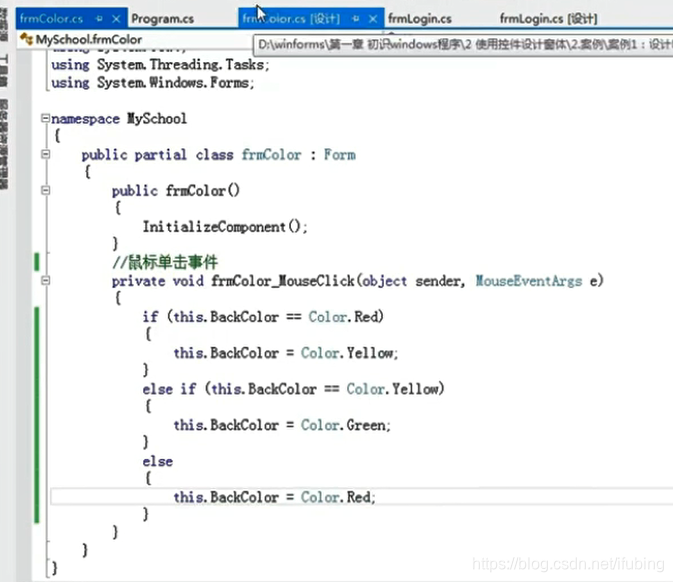Click the Color.Yellow assignment line
Image resolution: width=673 pixels, height=582 pixels.
pos(286,353)
